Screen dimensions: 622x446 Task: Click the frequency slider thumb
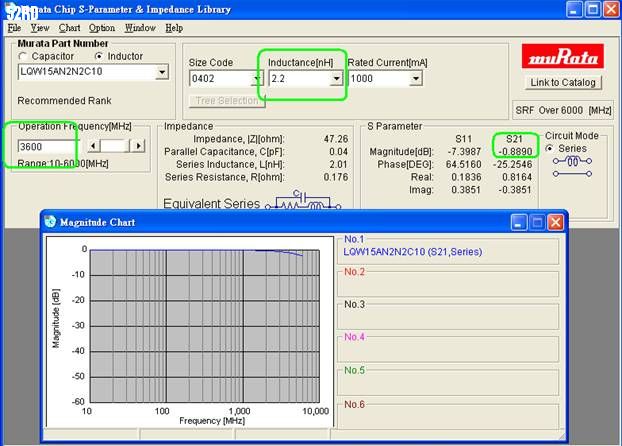[x=115, y=146]
